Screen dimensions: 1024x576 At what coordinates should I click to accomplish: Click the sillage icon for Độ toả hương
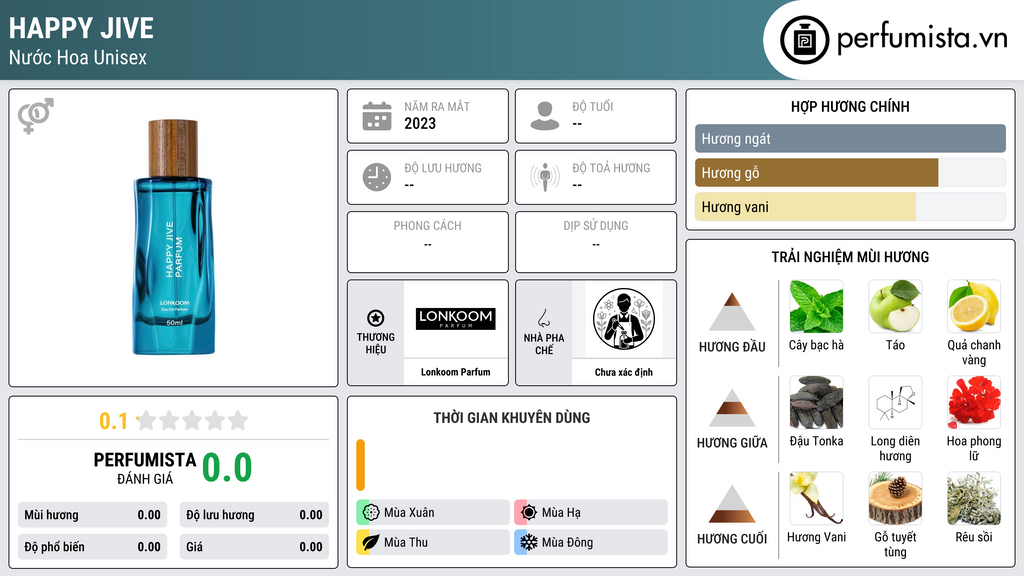point(545,177)
